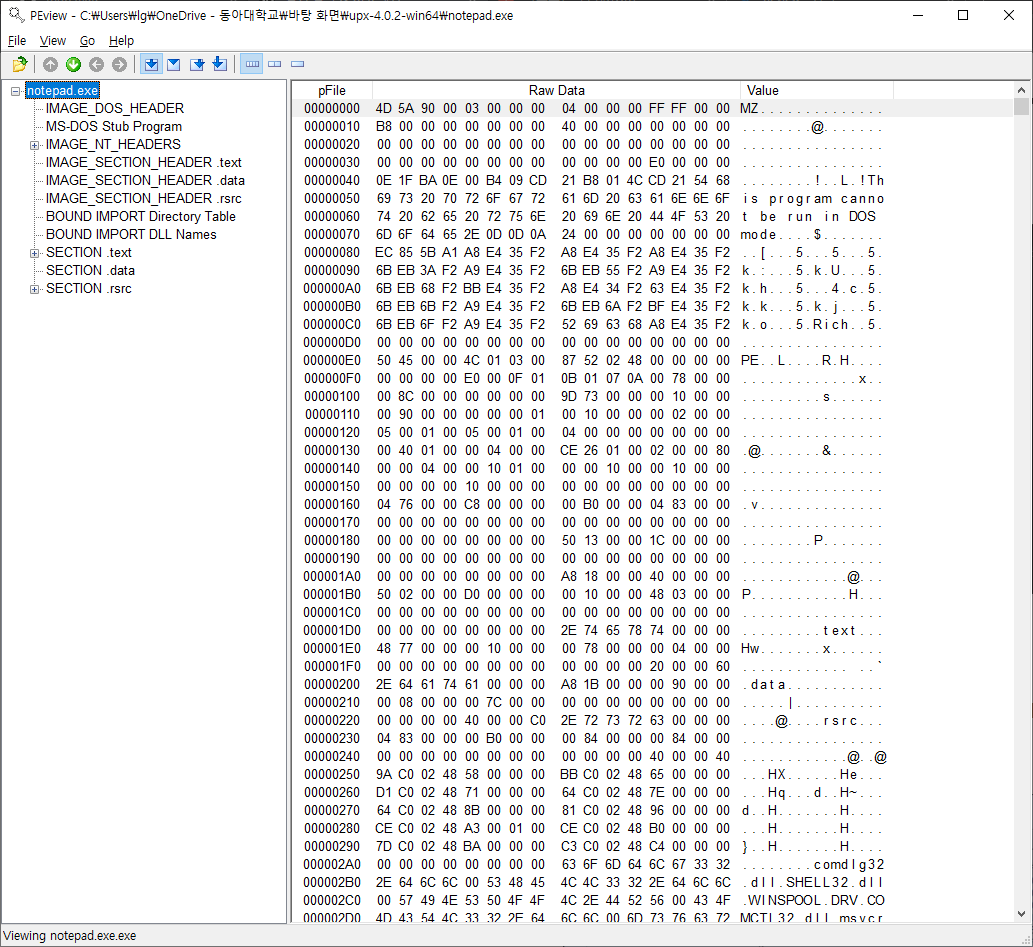Click the 'MZ' value text

pyautogui.click(x=749, y=109)
